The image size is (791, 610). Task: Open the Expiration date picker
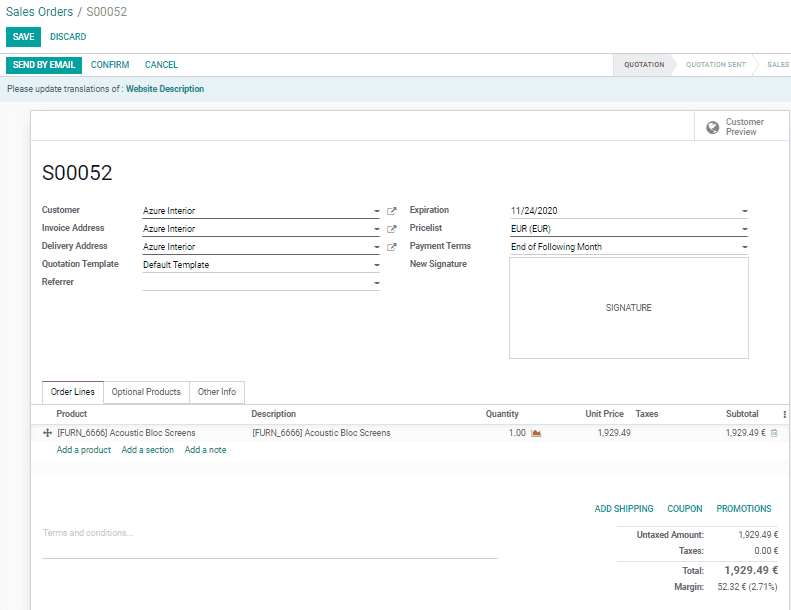tap(745, 211)
